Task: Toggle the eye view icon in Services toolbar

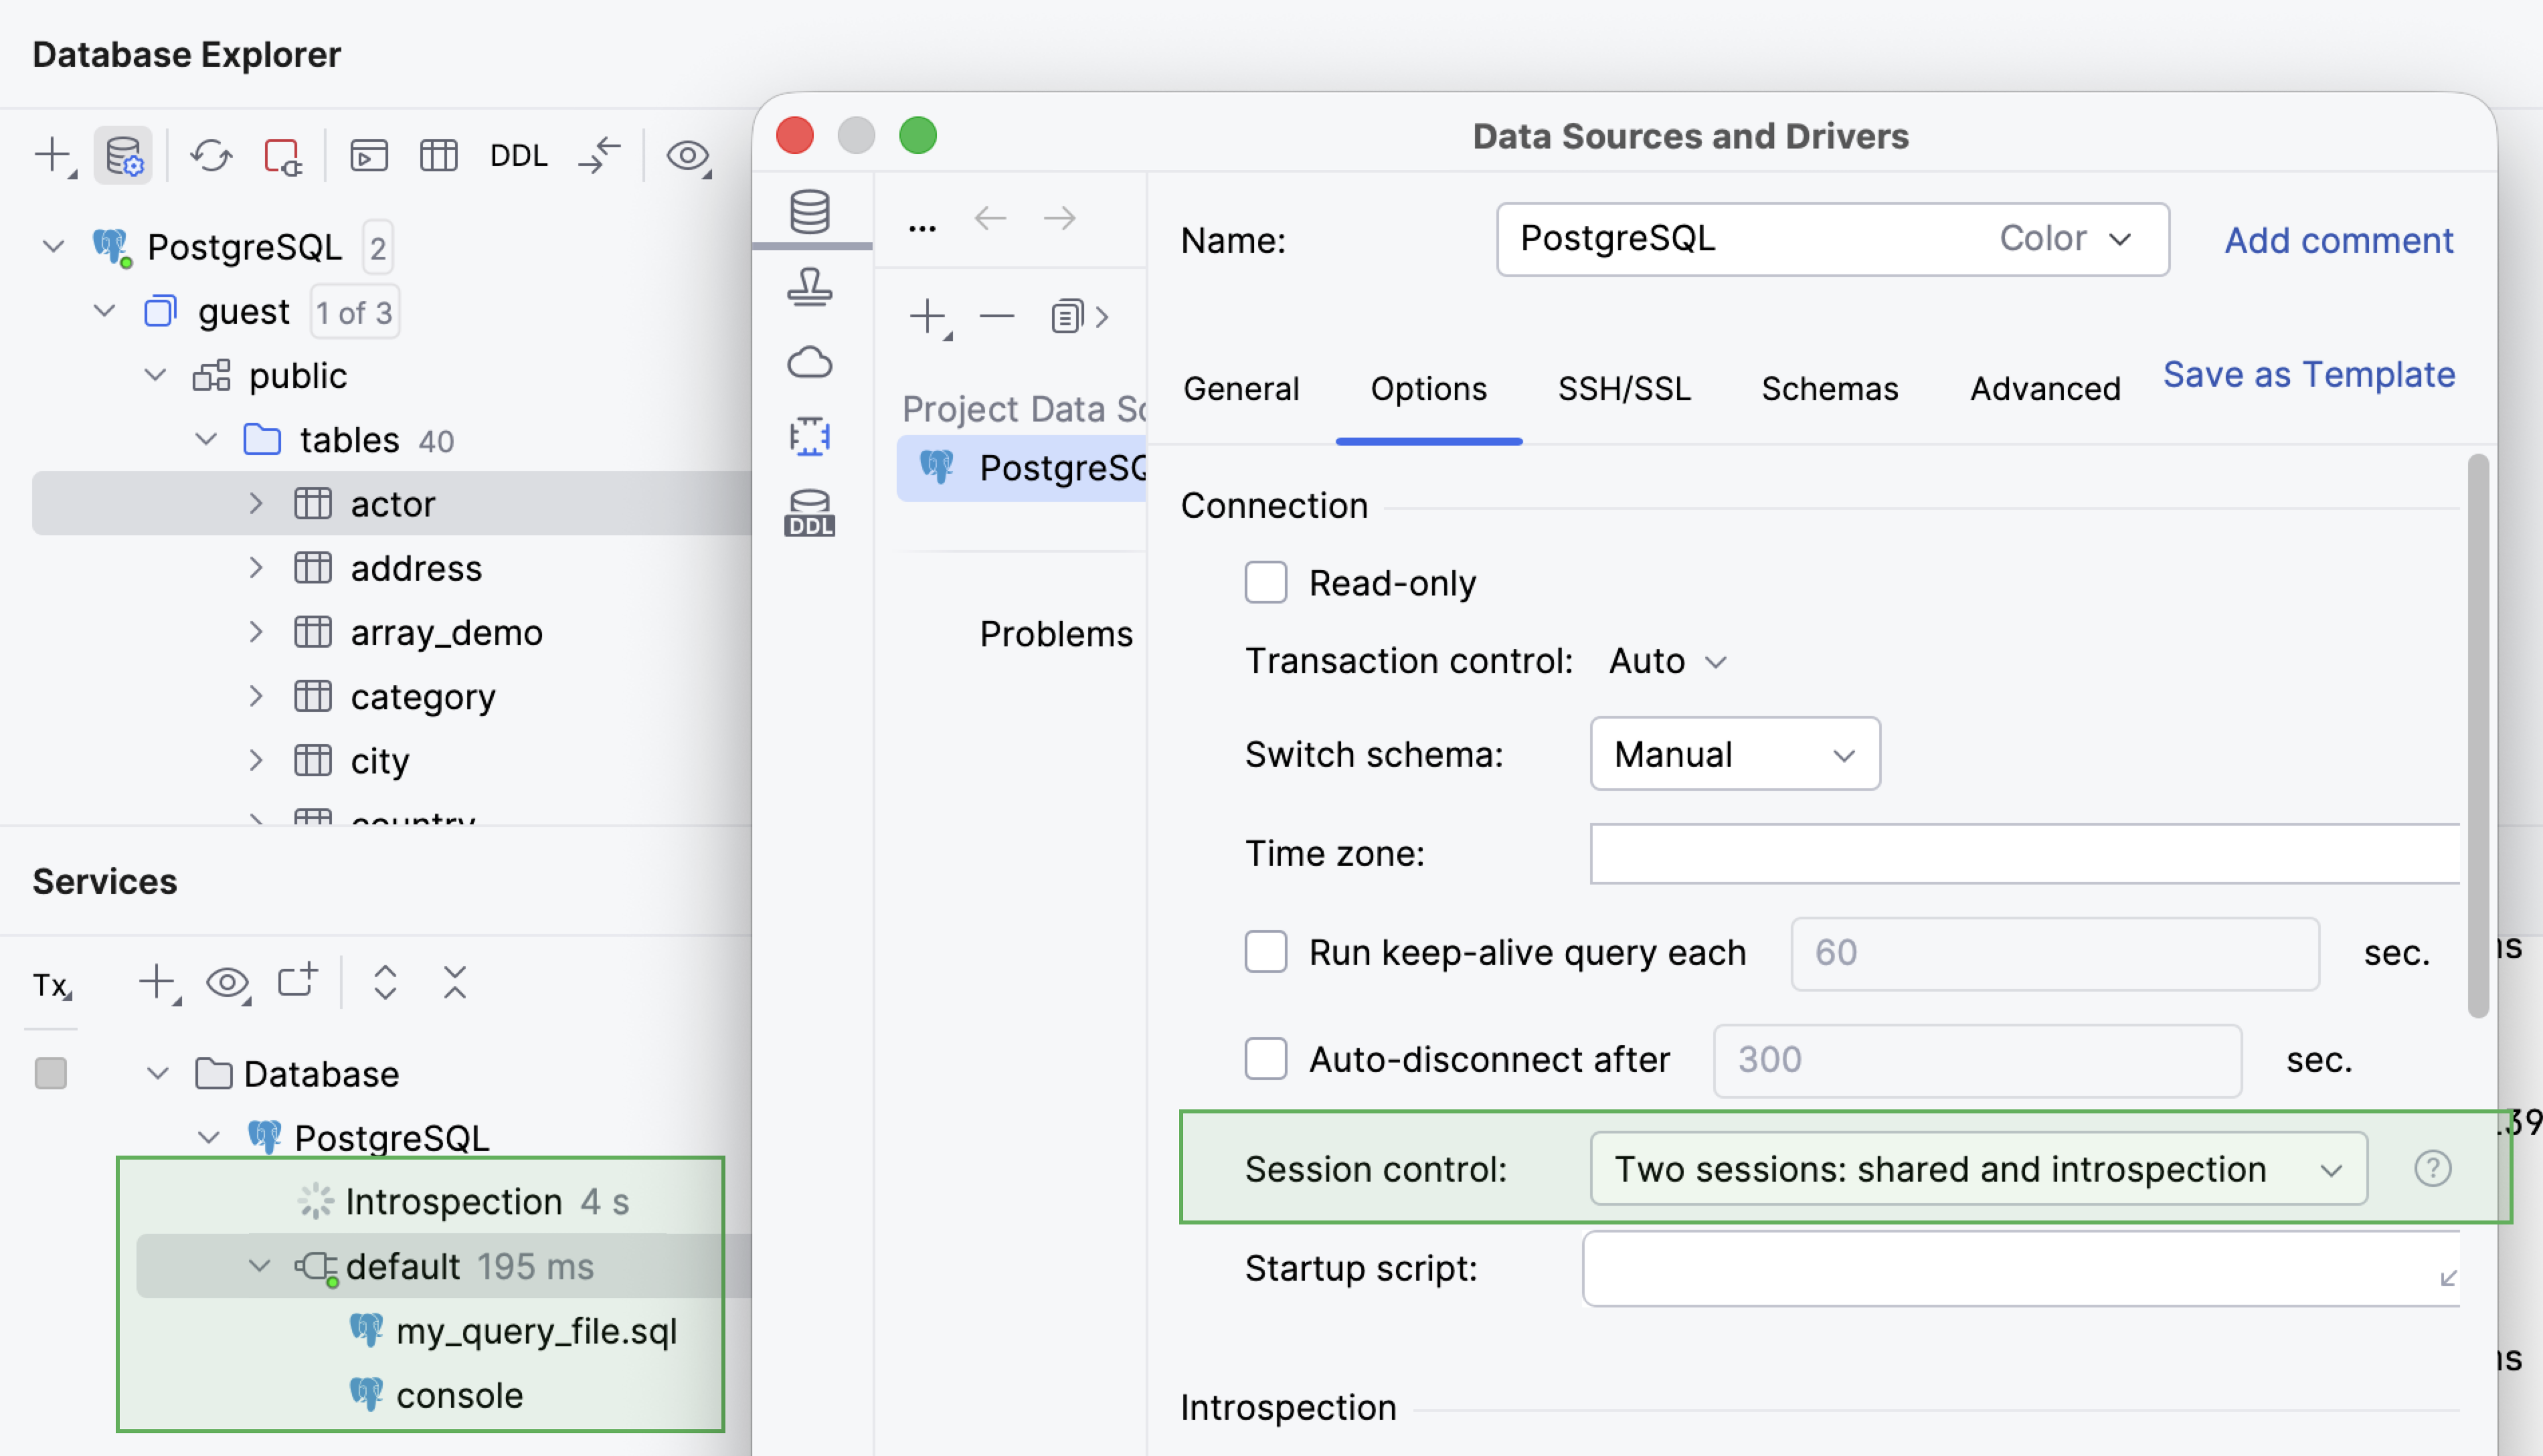Action: click(228, 983)
